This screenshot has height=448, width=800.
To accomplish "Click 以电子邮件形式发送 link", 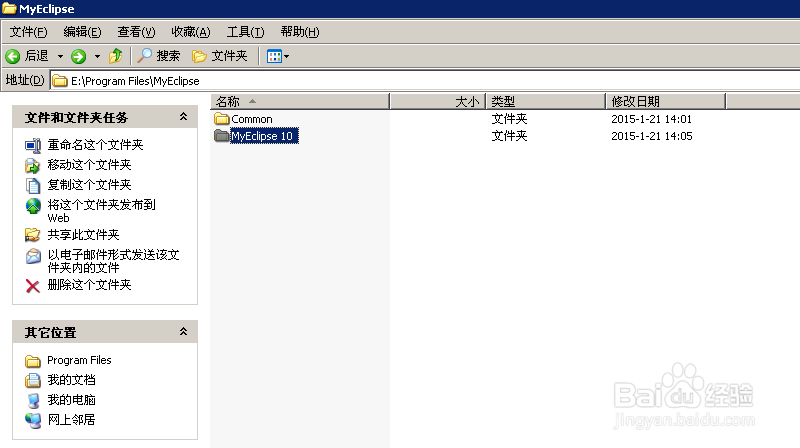I will 113,261.
